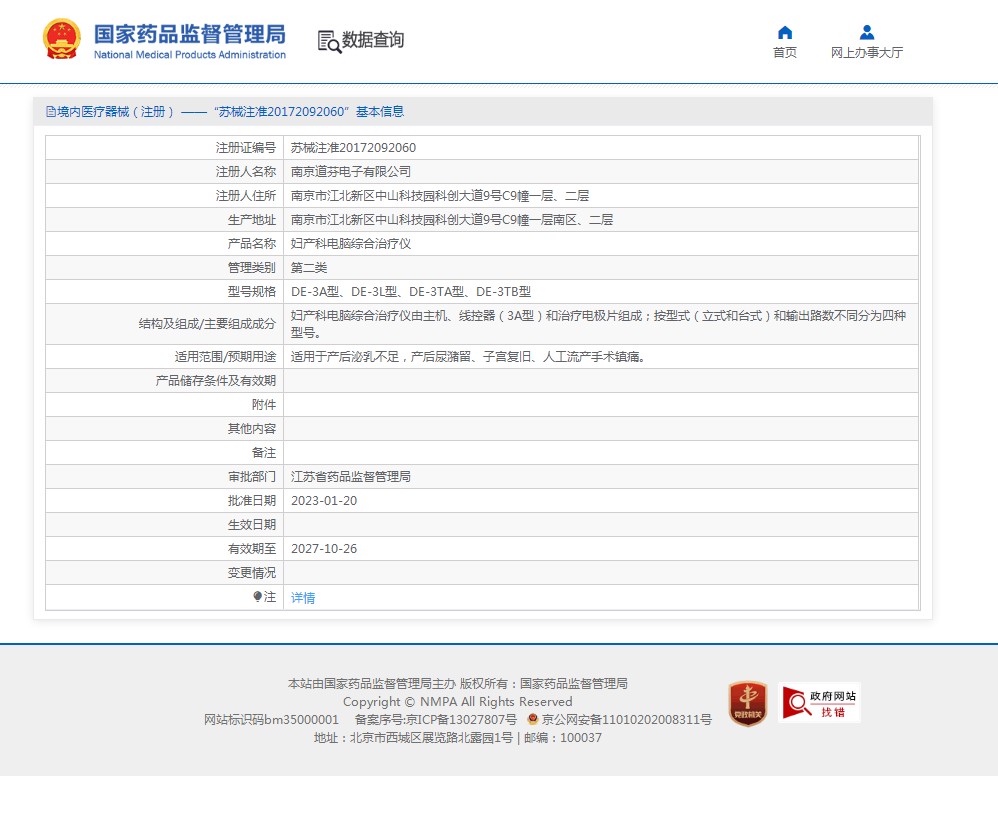Click the 注册人名称 row label
This screenshot has height=817, width=998.
tap(246, 172)
